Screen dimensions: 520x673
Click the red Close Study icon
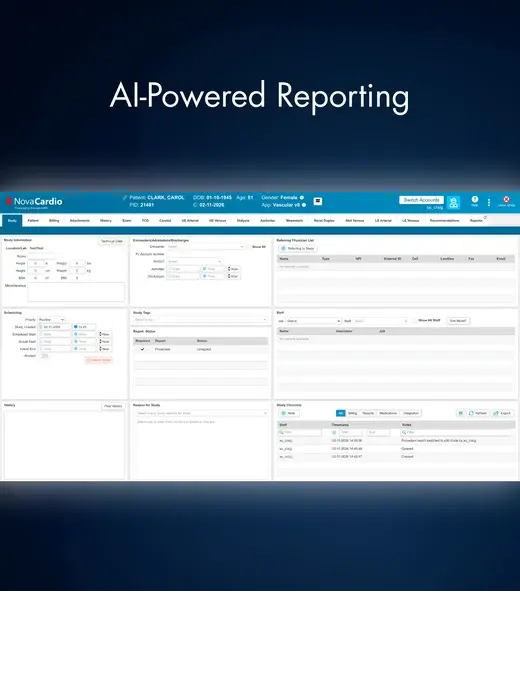pyautogui.click(x=506, y=200)
